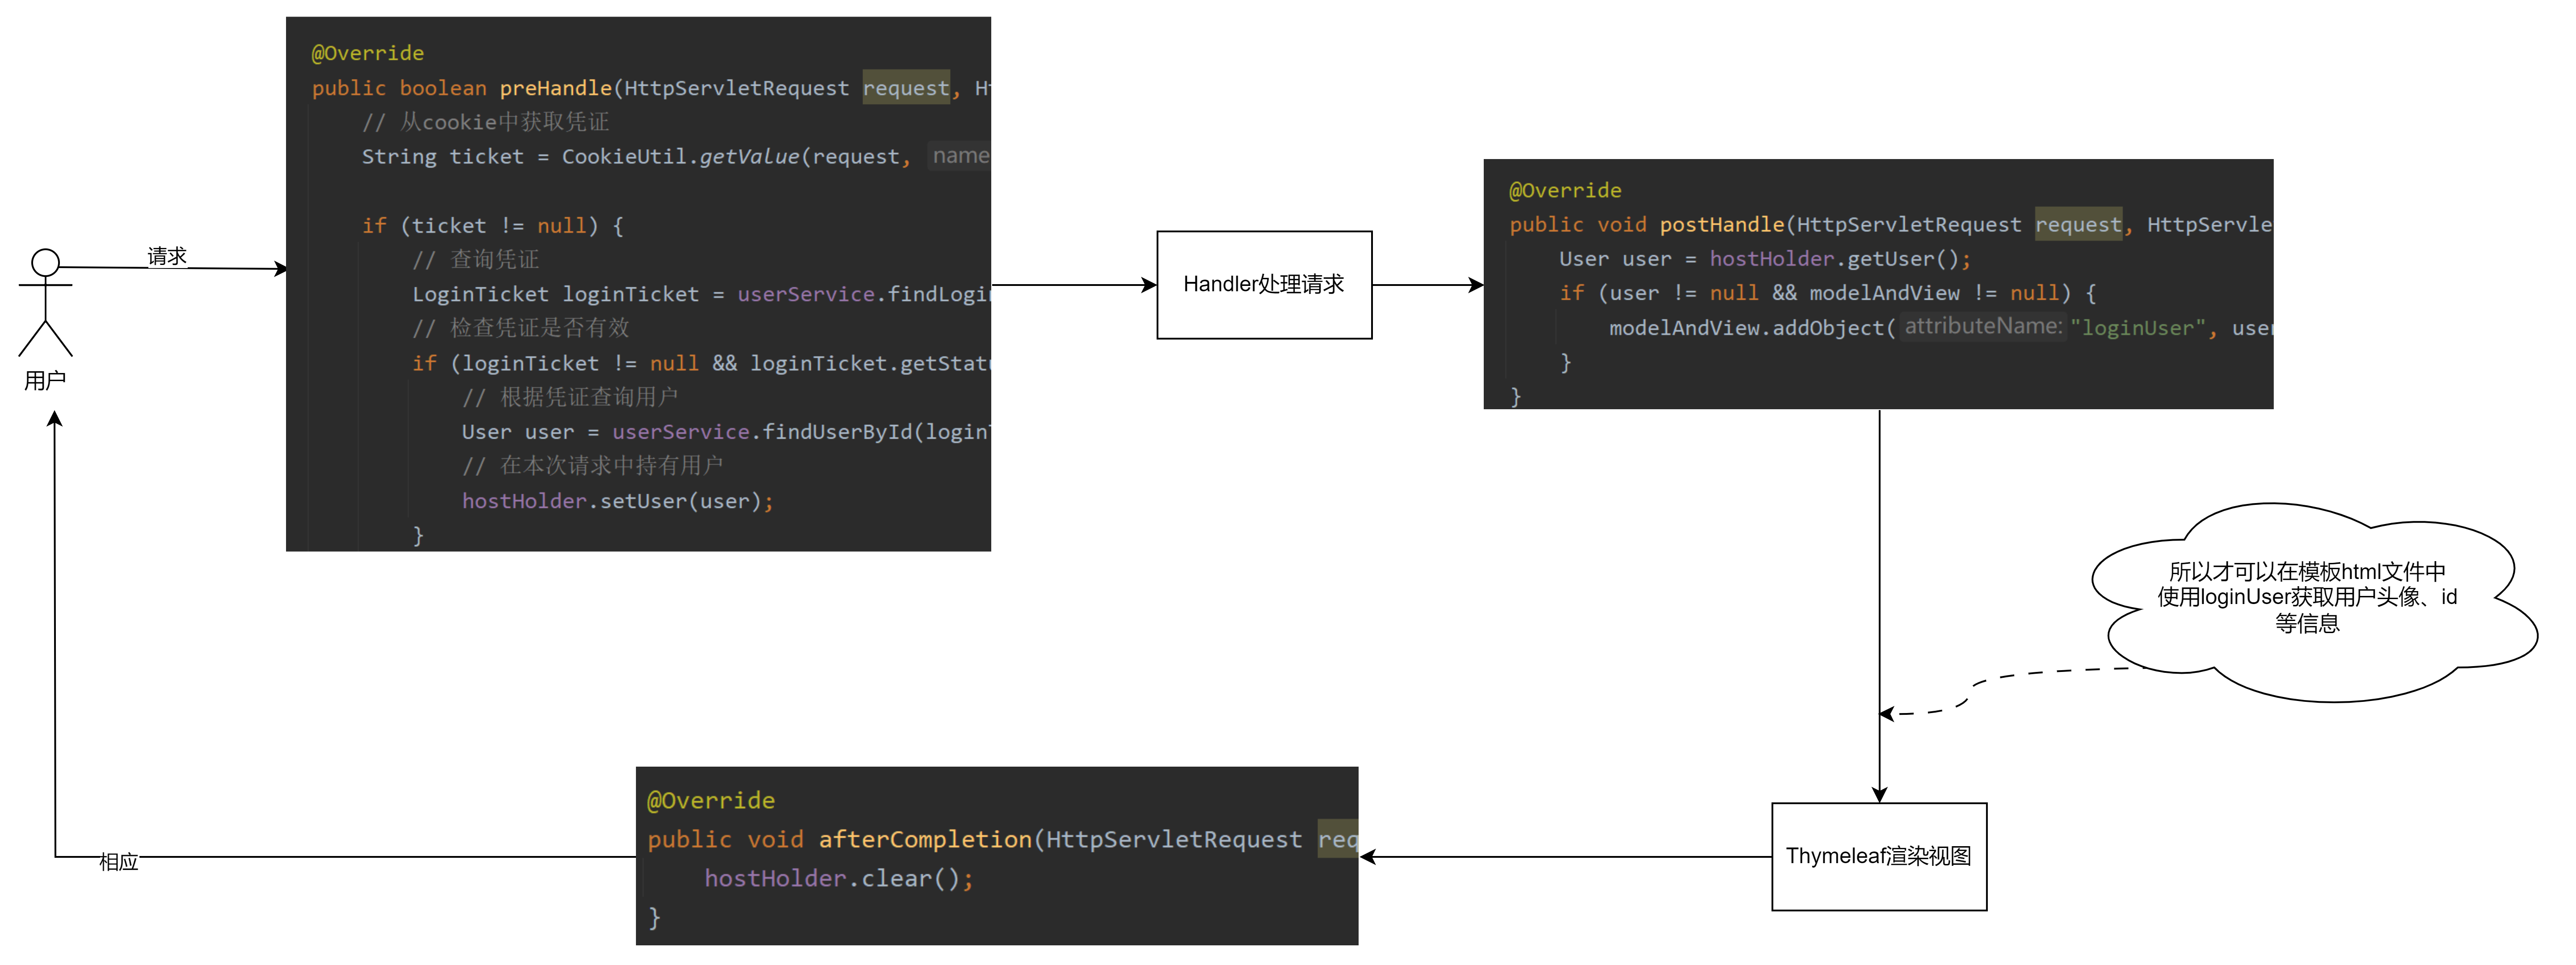Click the 检查凭证是否有效 comment
The width and height of the screenshot is (2576, 965).
point(521,328)
